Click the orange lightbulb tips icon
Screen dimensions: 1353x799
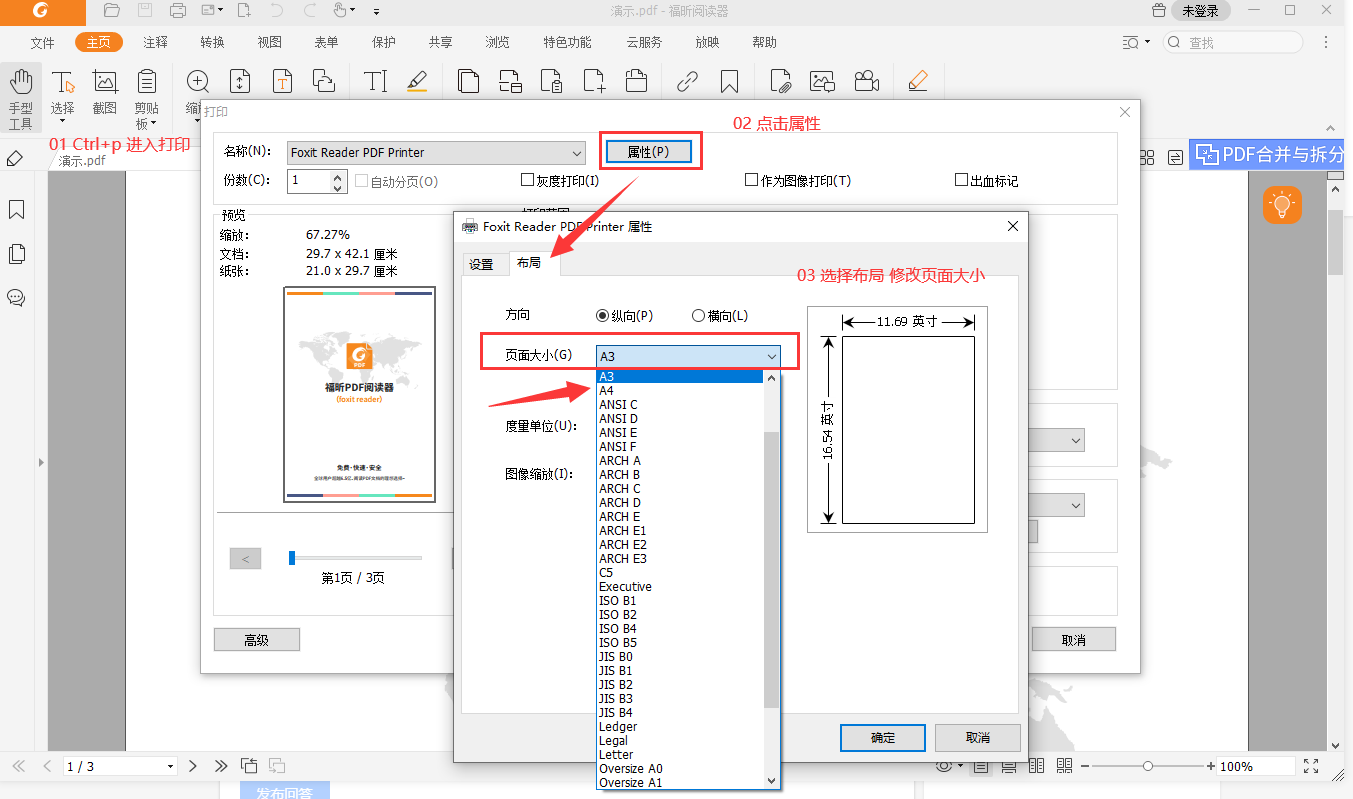(1282, 204)
